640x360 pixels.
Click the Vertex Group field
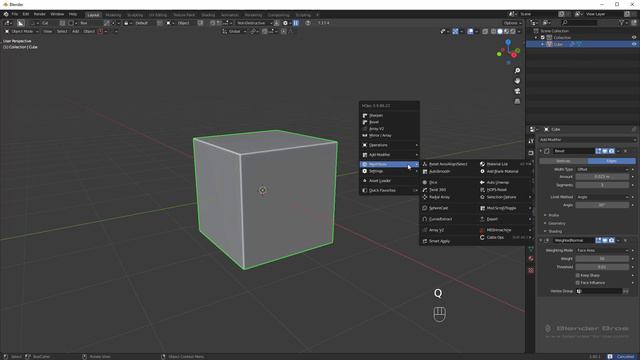point(599,291)
